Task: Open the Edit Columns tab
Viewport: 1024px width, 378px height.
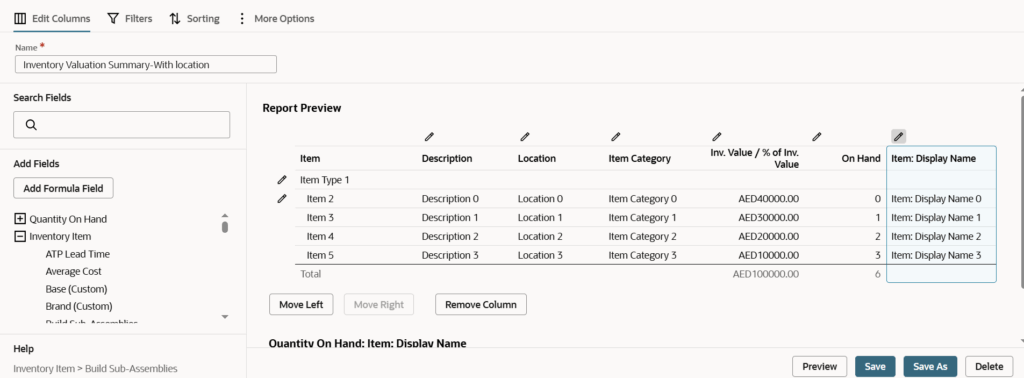Action: (x=52, y=18)
